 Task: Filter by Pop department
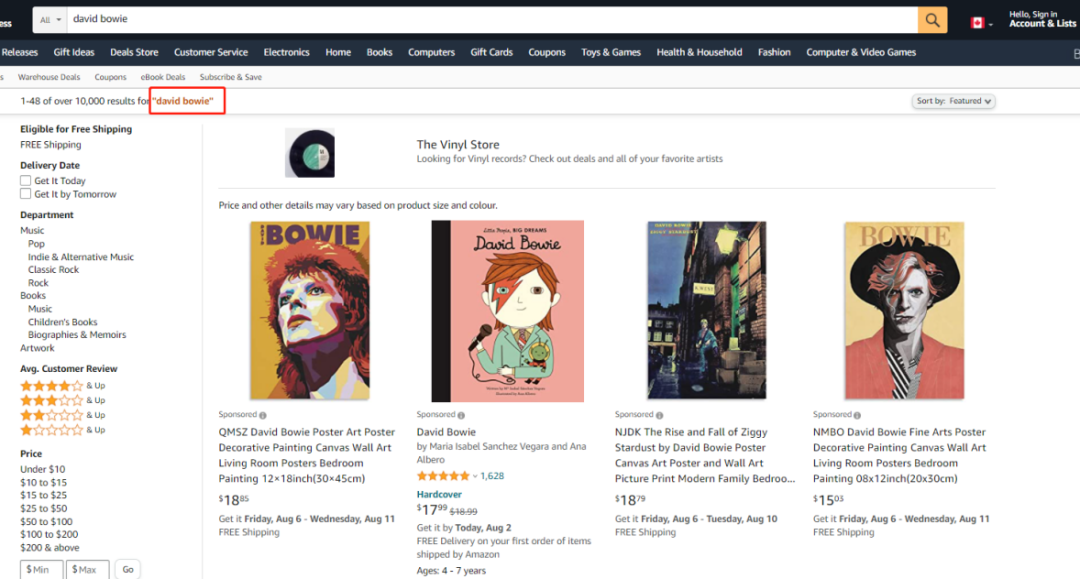click(x=36, y=244)
